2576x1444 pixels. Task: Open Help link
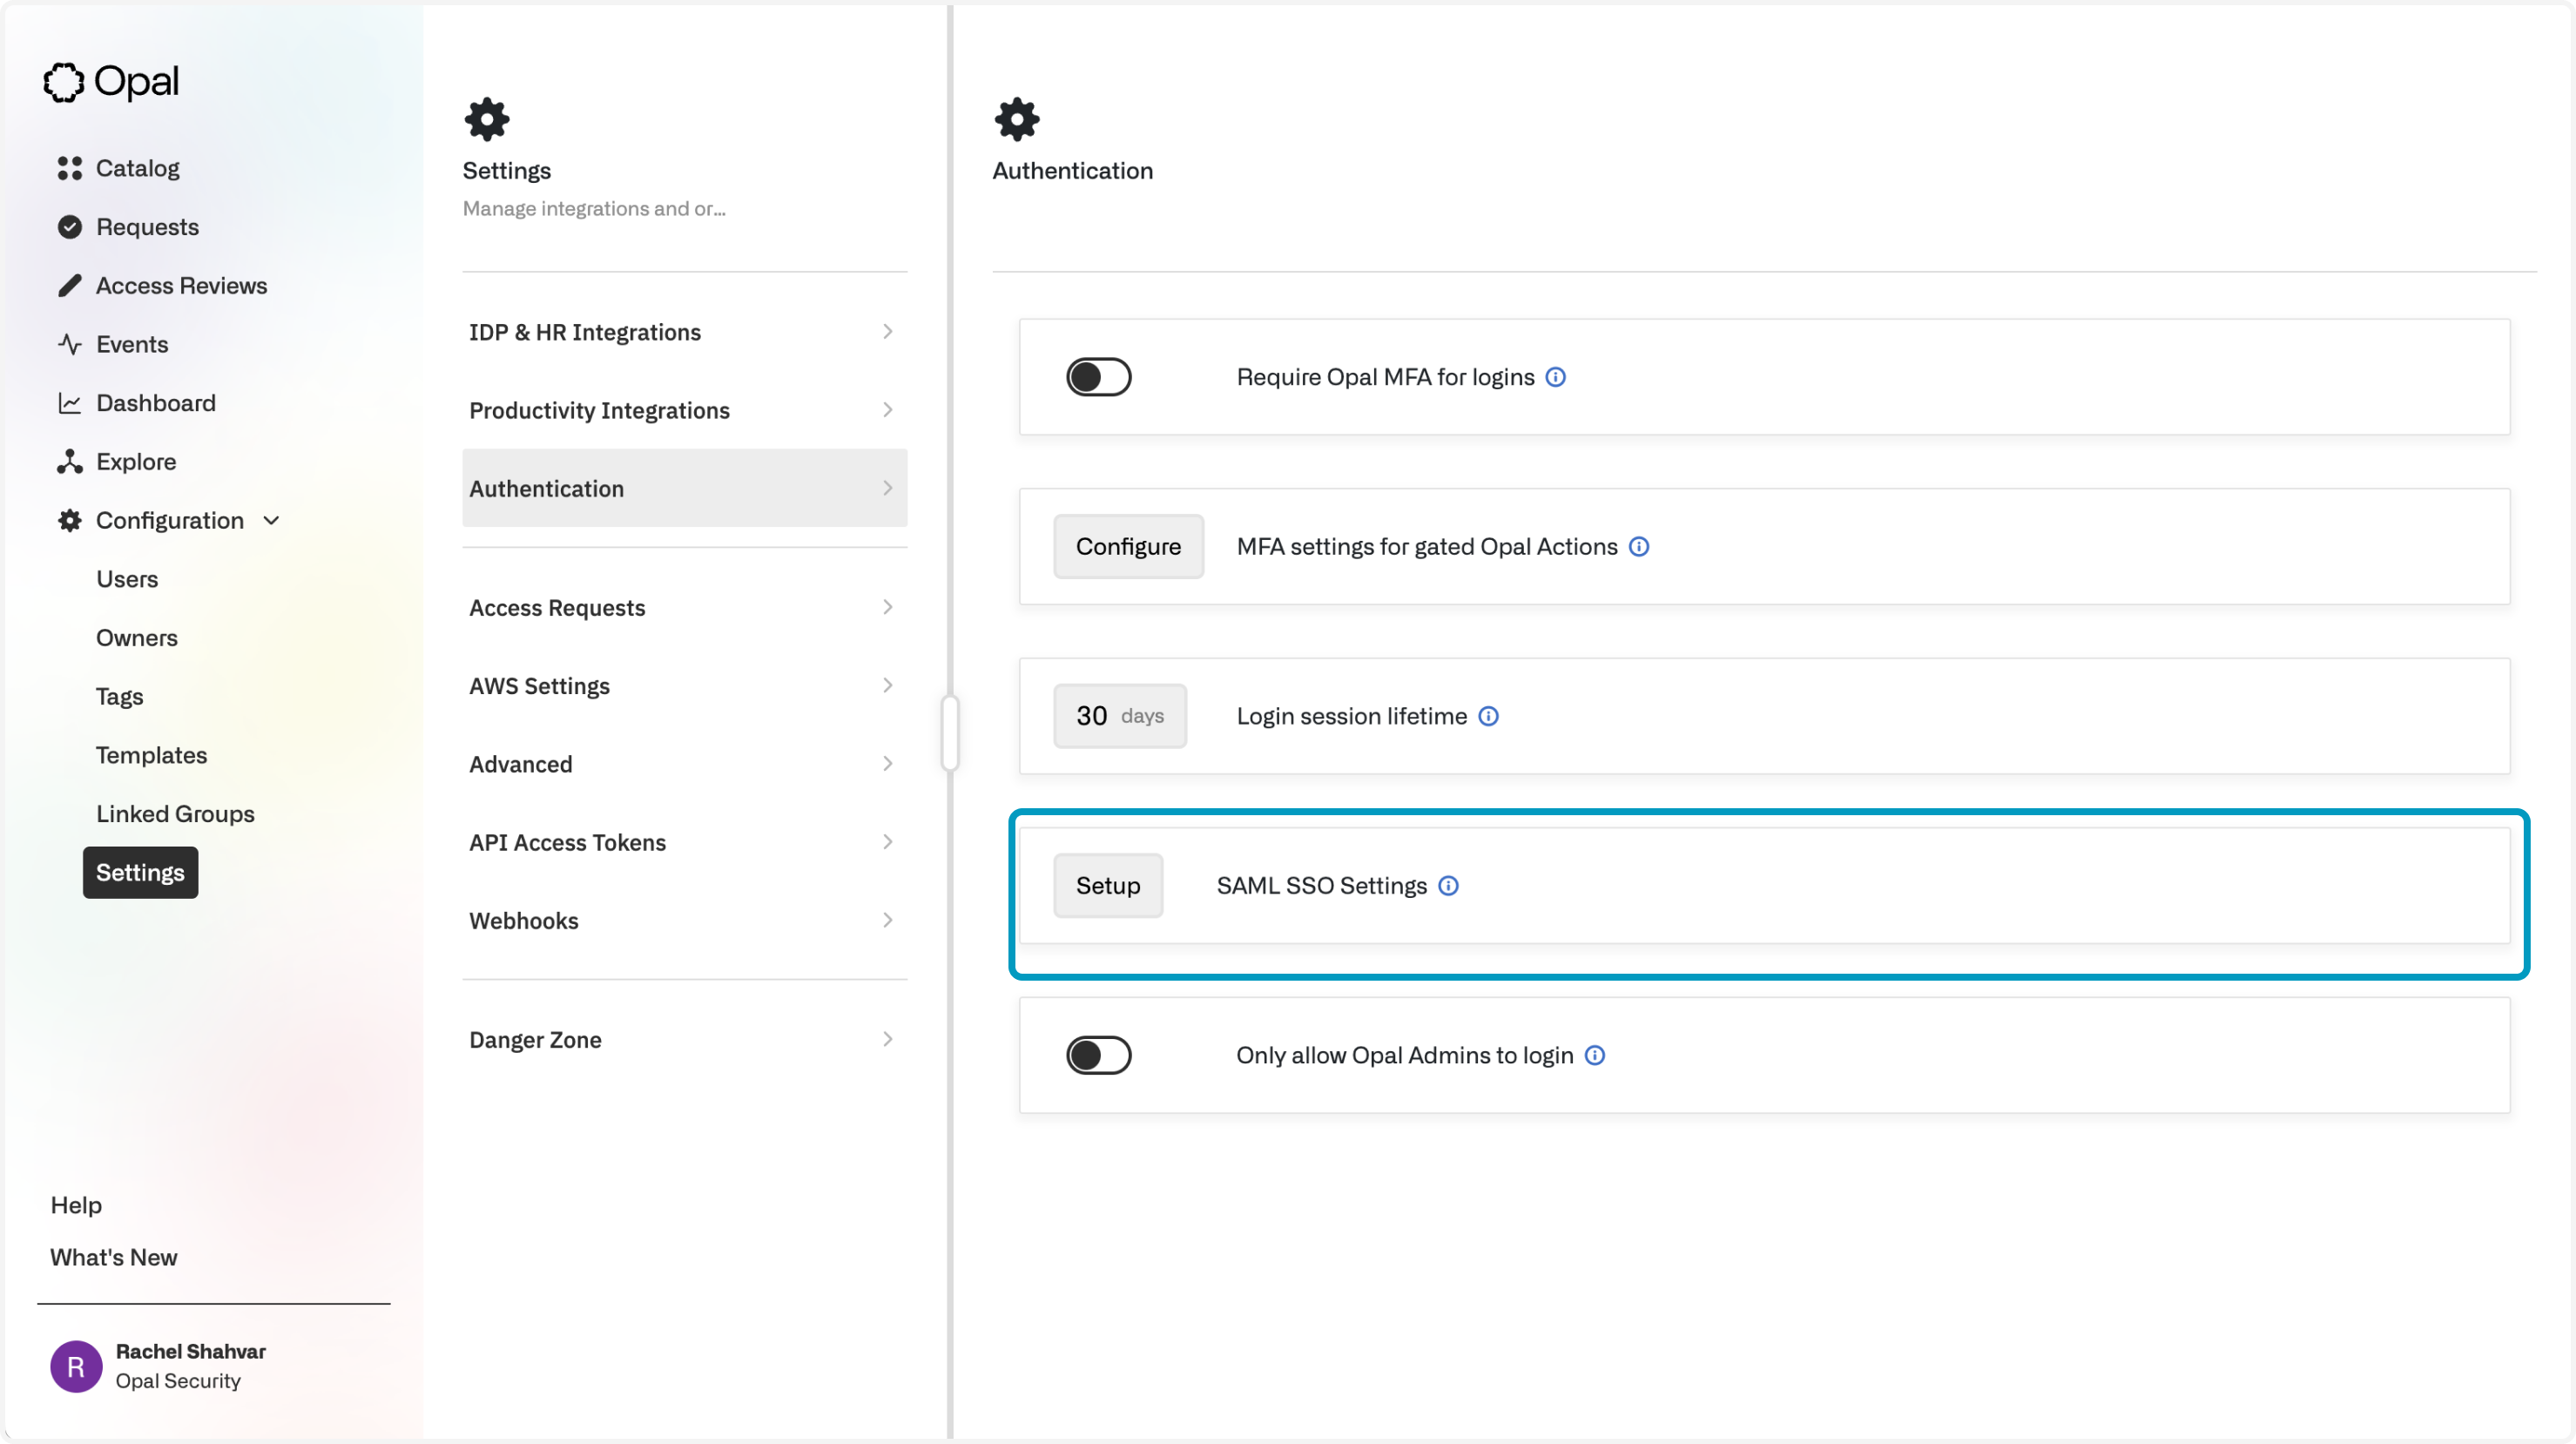(76, 1205)
